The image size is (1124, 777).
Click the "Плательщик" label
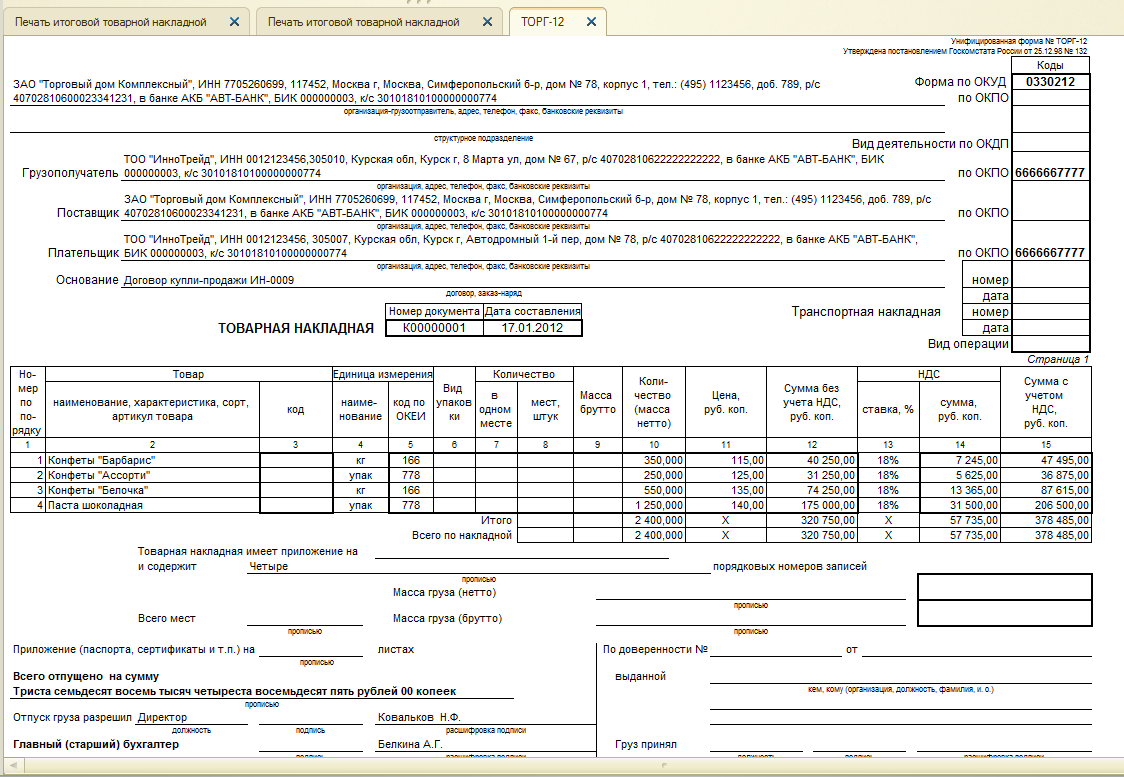[x=83, y=253]
